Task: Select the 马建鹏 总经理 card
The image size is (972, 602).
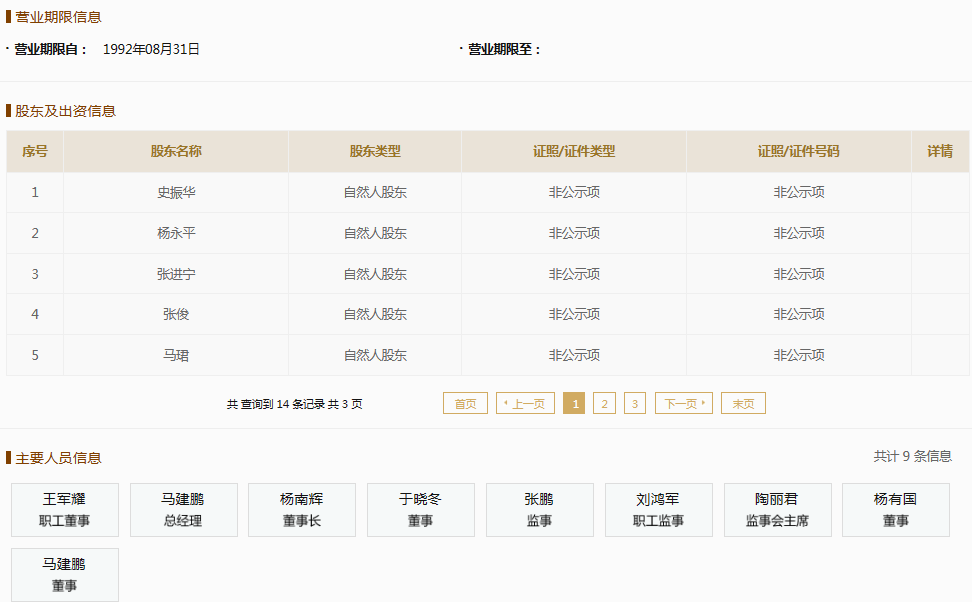Action: (x=183, y=510)
